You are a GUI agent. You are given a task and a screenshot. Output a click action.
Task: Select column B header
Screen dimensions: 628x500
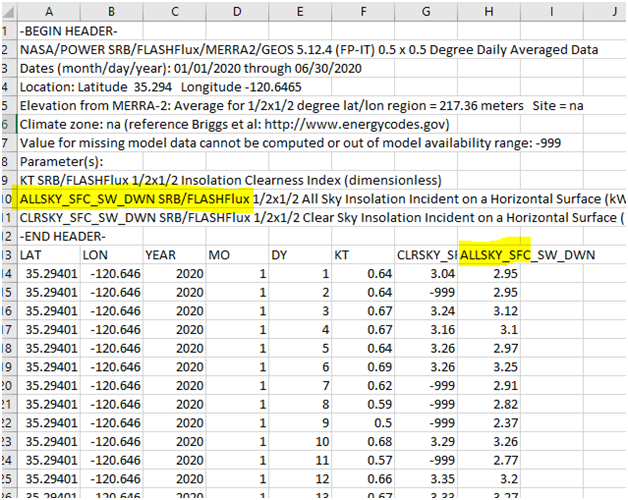(x=111, y=12)
